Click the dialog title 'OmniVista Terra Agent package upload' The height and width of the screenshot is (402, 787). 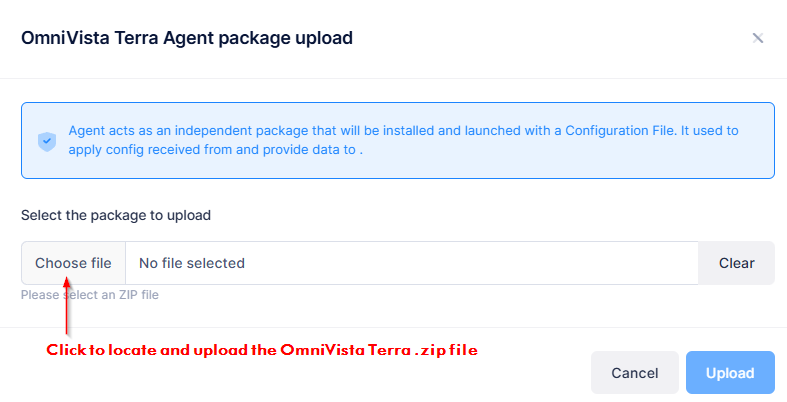point(187,38)
